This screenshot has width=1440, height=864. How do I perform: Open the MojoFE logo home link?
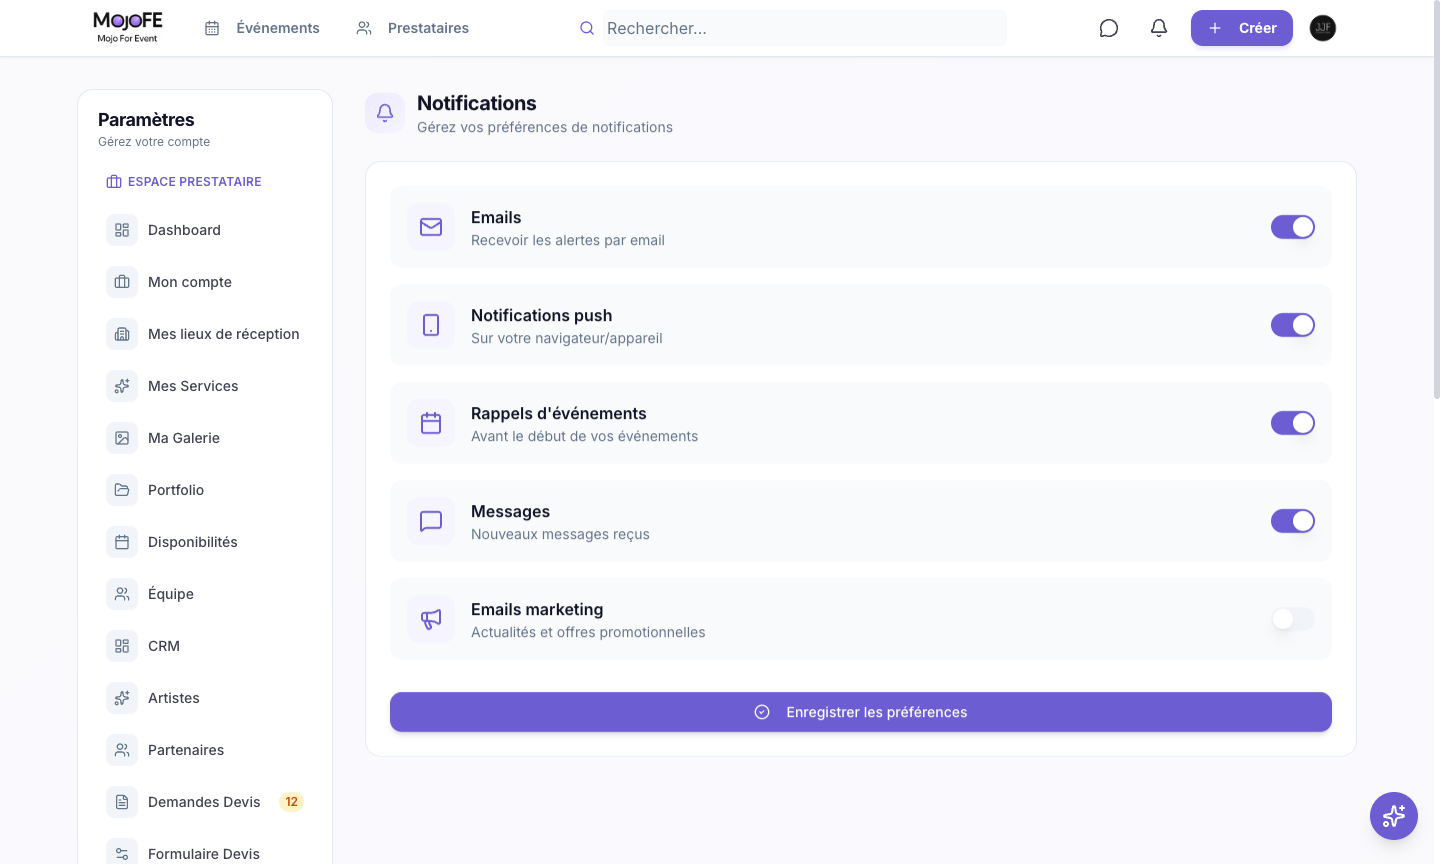(128, 27)
